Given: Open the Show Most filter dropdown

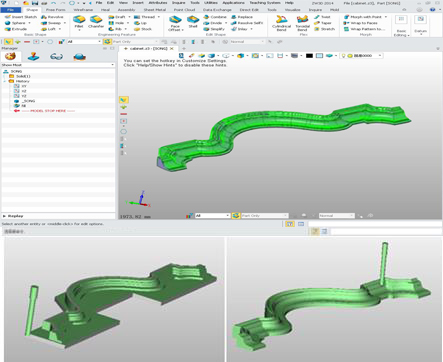Looking at the screenshot, I should [x=58, y=65].
